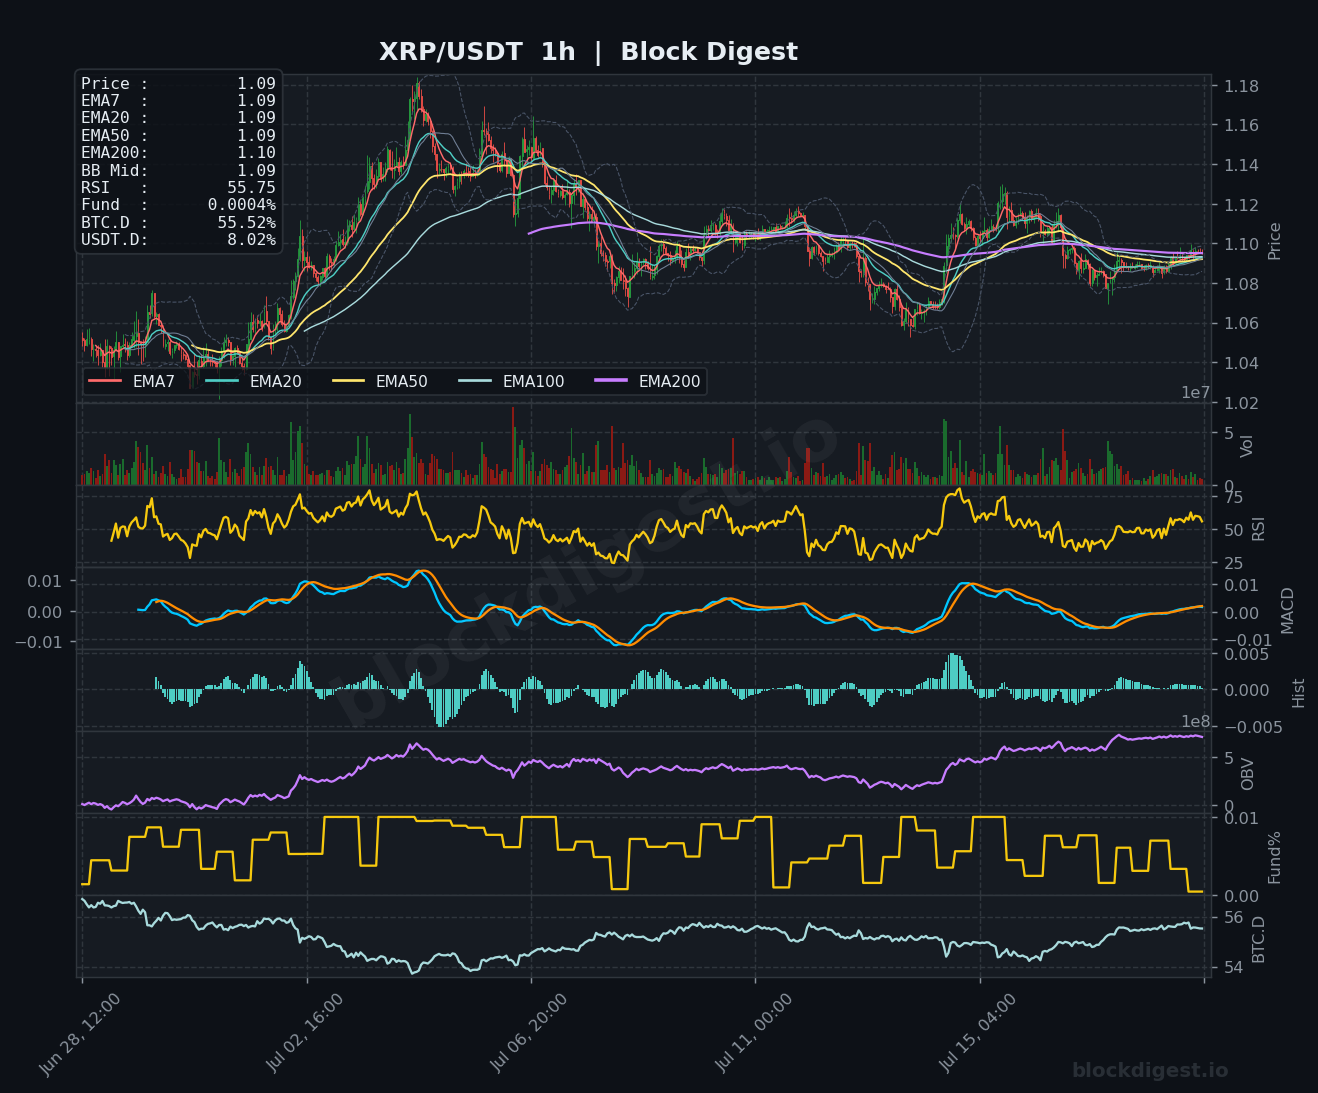The width and height of the screenshot is (1318, 1093).
Task: Select the 1.04 price axis tick
Action: coord(1242,363)
